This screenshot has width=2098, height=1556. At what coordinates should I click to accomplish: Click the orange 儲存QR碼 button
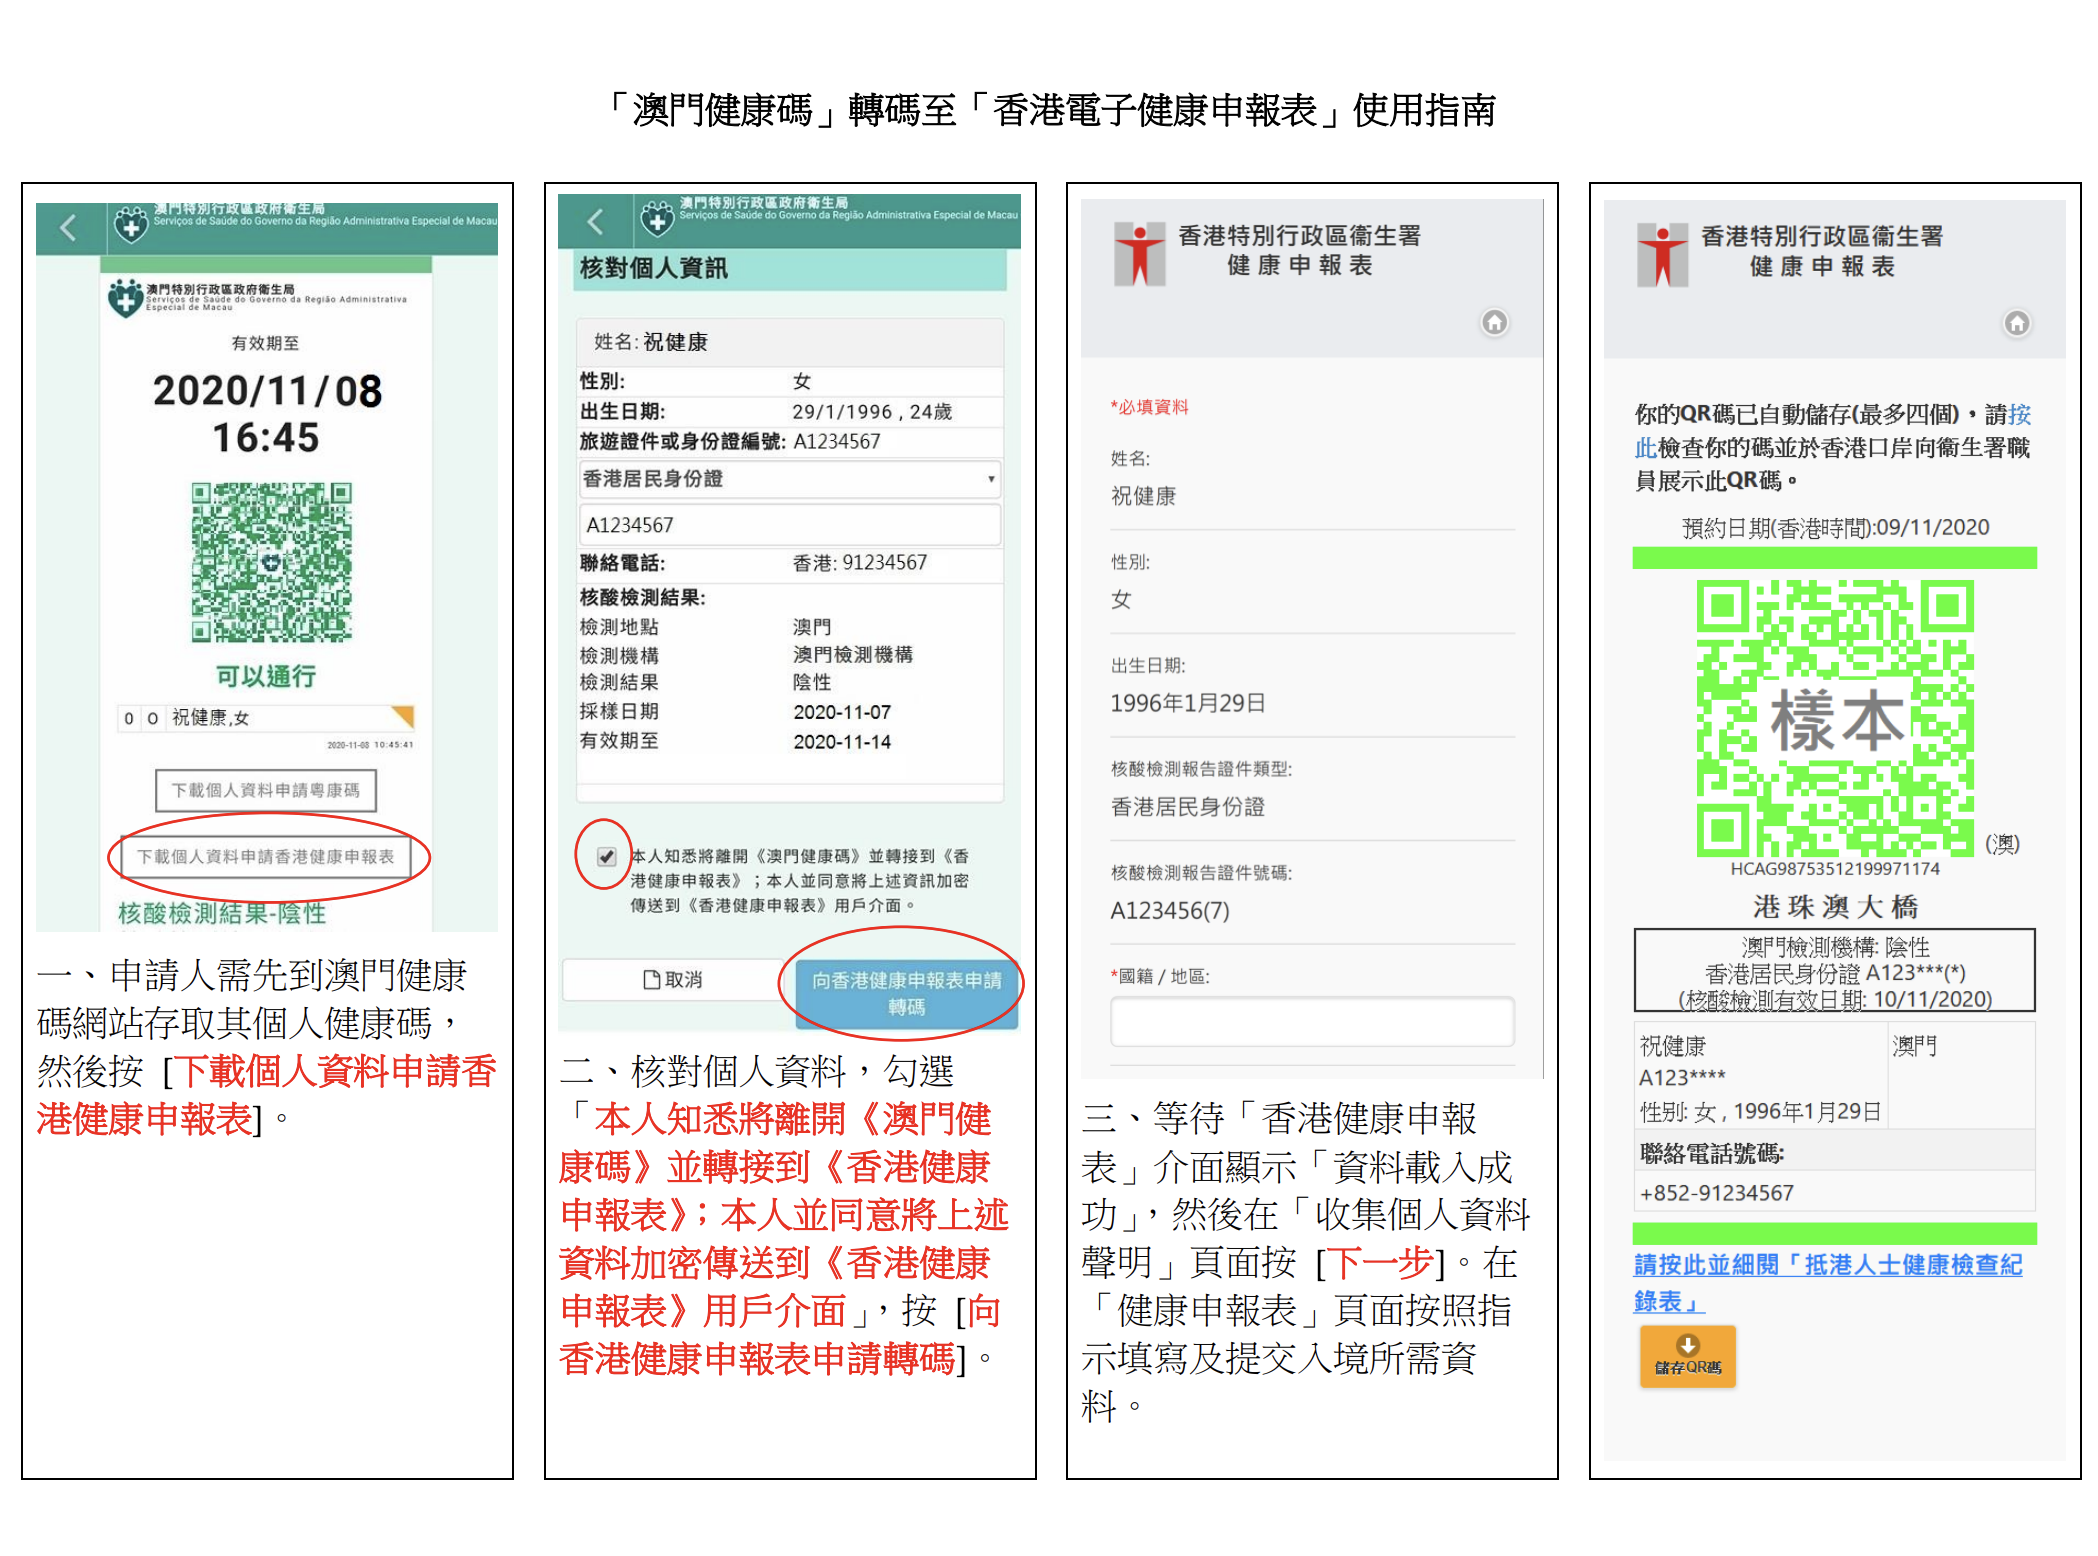[1687, 1356]
